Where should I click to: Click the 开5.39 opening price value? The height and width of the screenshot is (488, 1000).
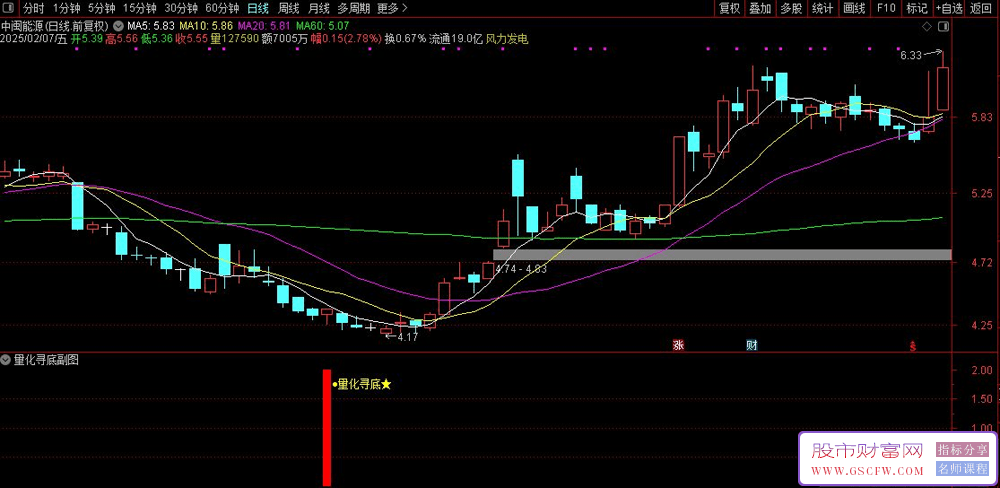[87, 39]
